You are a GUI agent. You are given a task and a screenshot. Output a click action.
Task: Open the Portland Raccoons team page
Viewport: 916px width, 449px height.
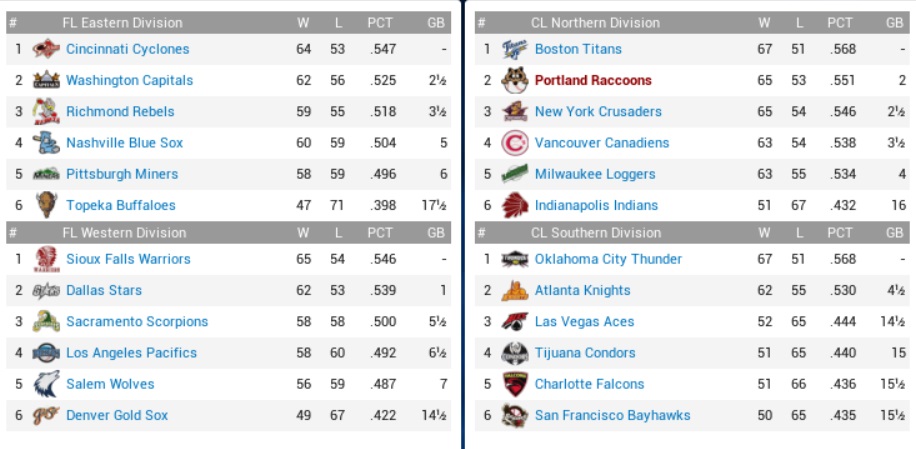click(593, 80)
